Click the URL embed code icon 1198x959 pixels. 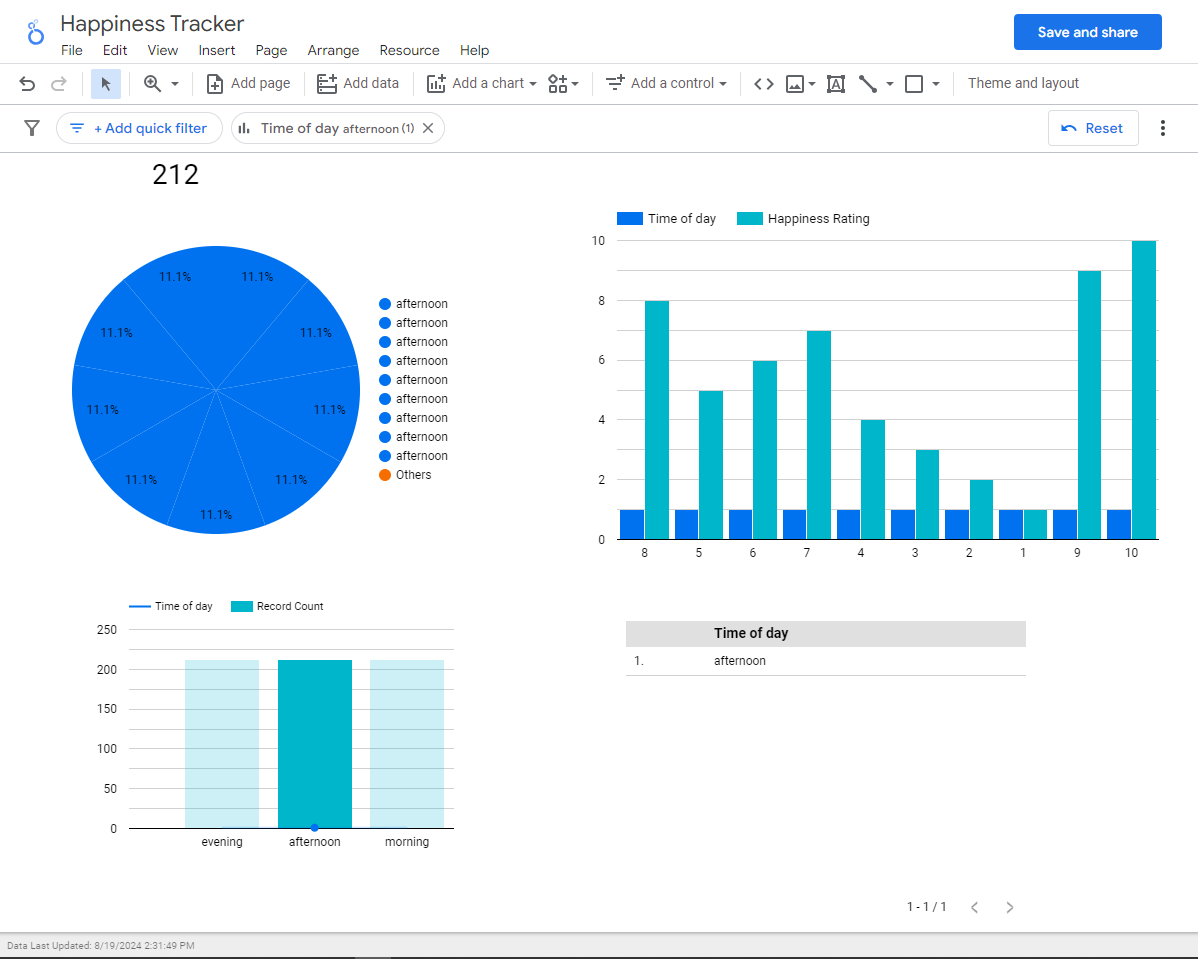tap(763, 83)
